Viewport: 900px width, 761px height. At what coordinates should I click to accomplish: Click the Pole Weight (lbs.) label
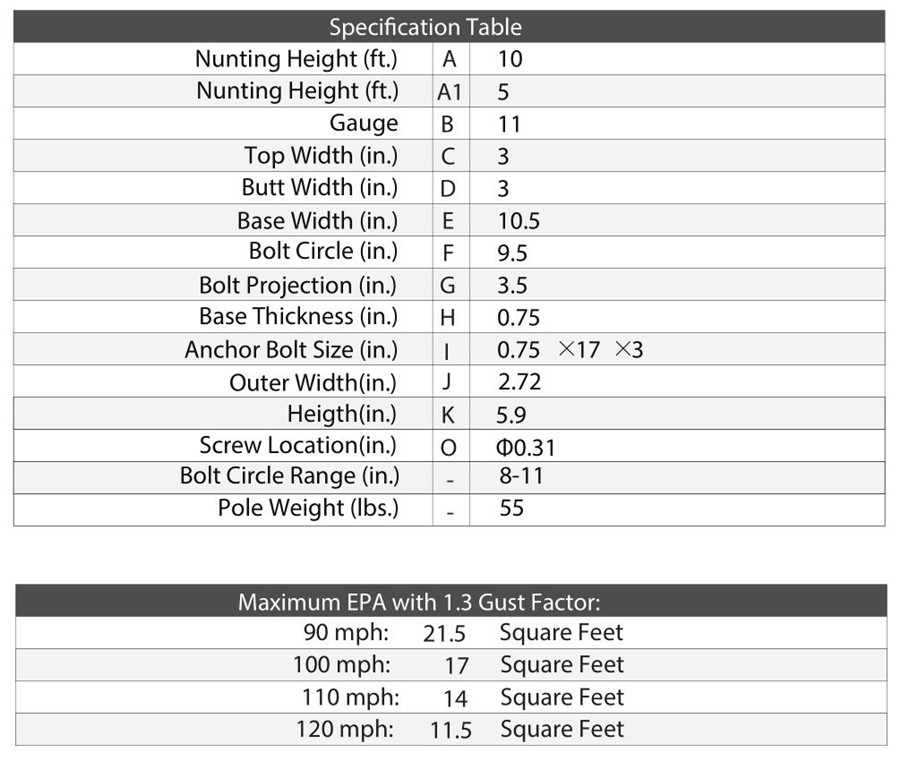(x=308, y=508)
